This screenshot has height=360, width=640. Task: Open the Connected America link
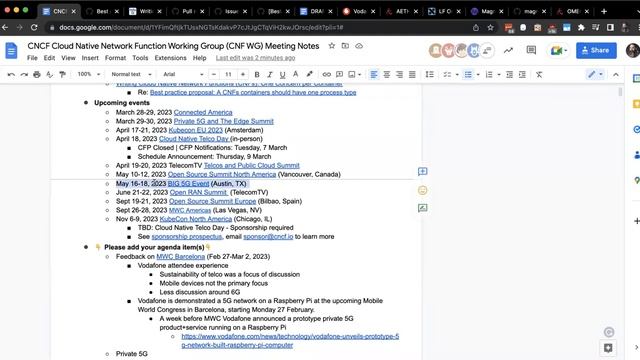[x=203, y=112]
